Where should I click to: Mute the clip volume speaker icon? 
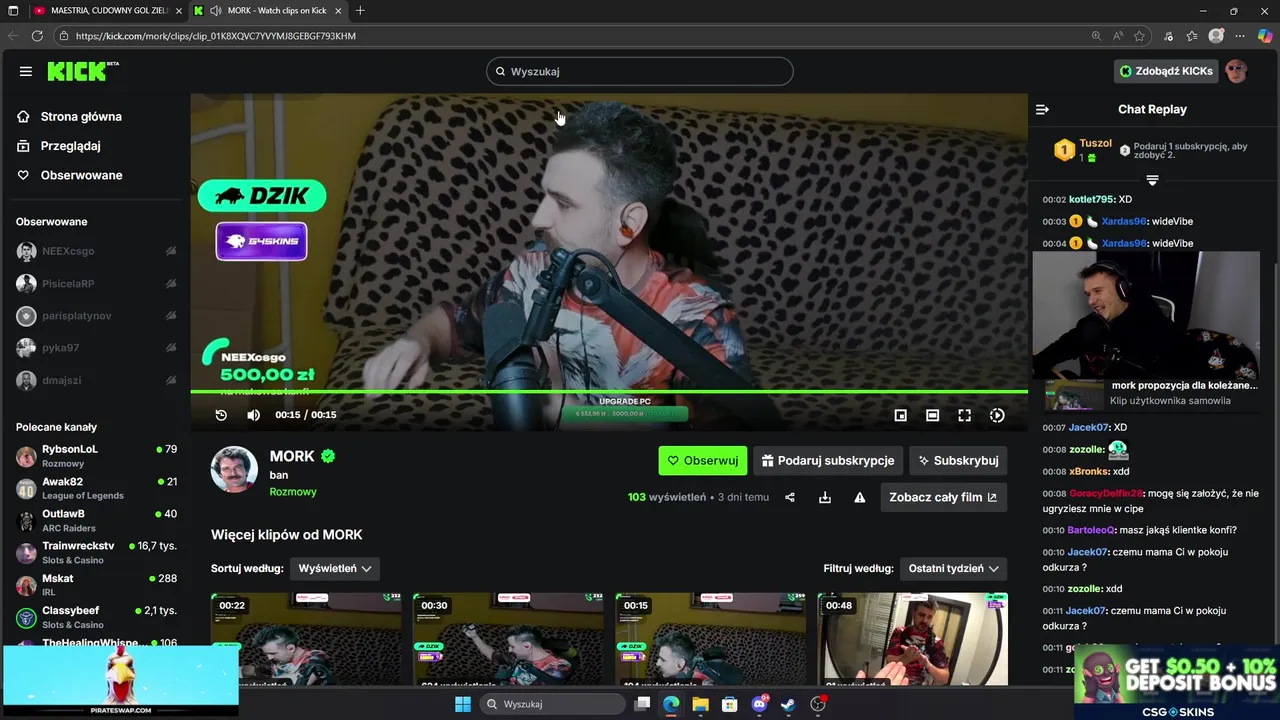(253, 415)
